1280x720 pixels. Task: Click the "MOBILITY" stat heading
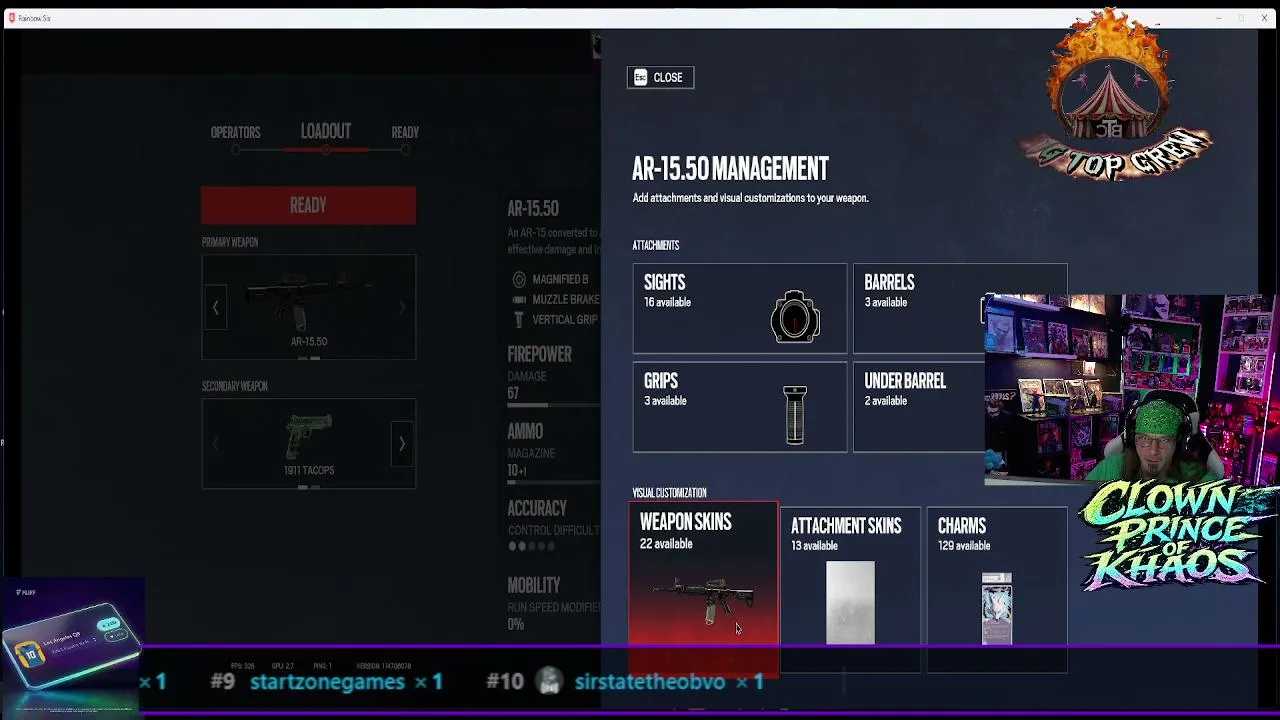533,585
